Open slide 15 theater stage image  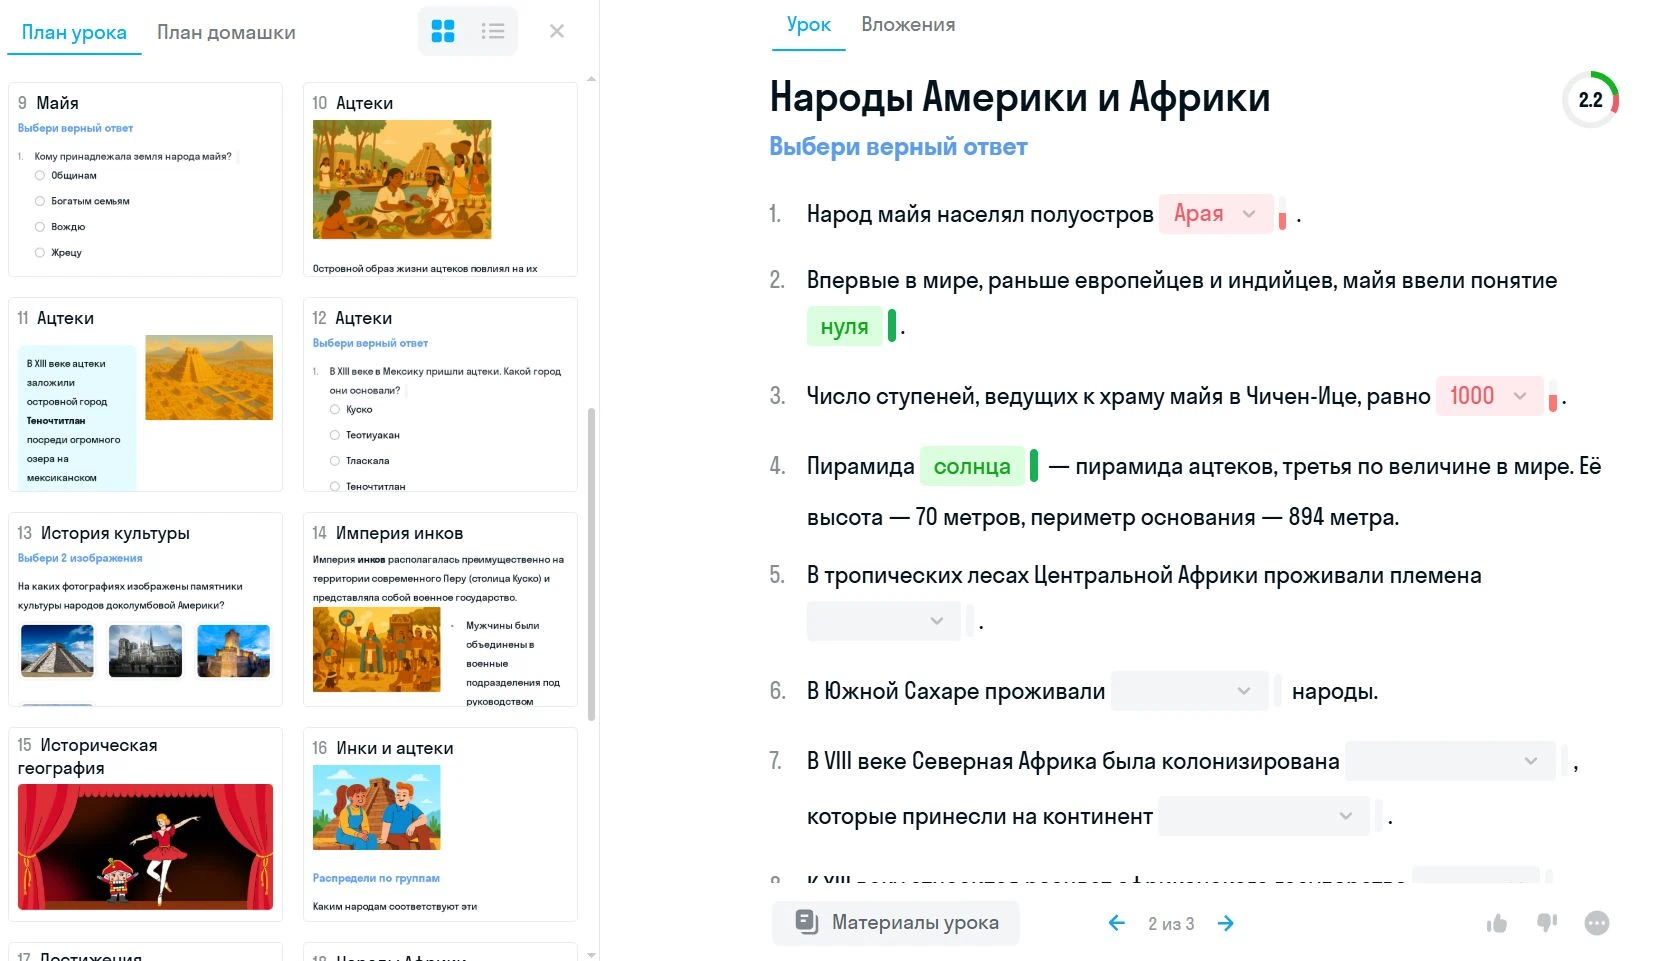145,847
